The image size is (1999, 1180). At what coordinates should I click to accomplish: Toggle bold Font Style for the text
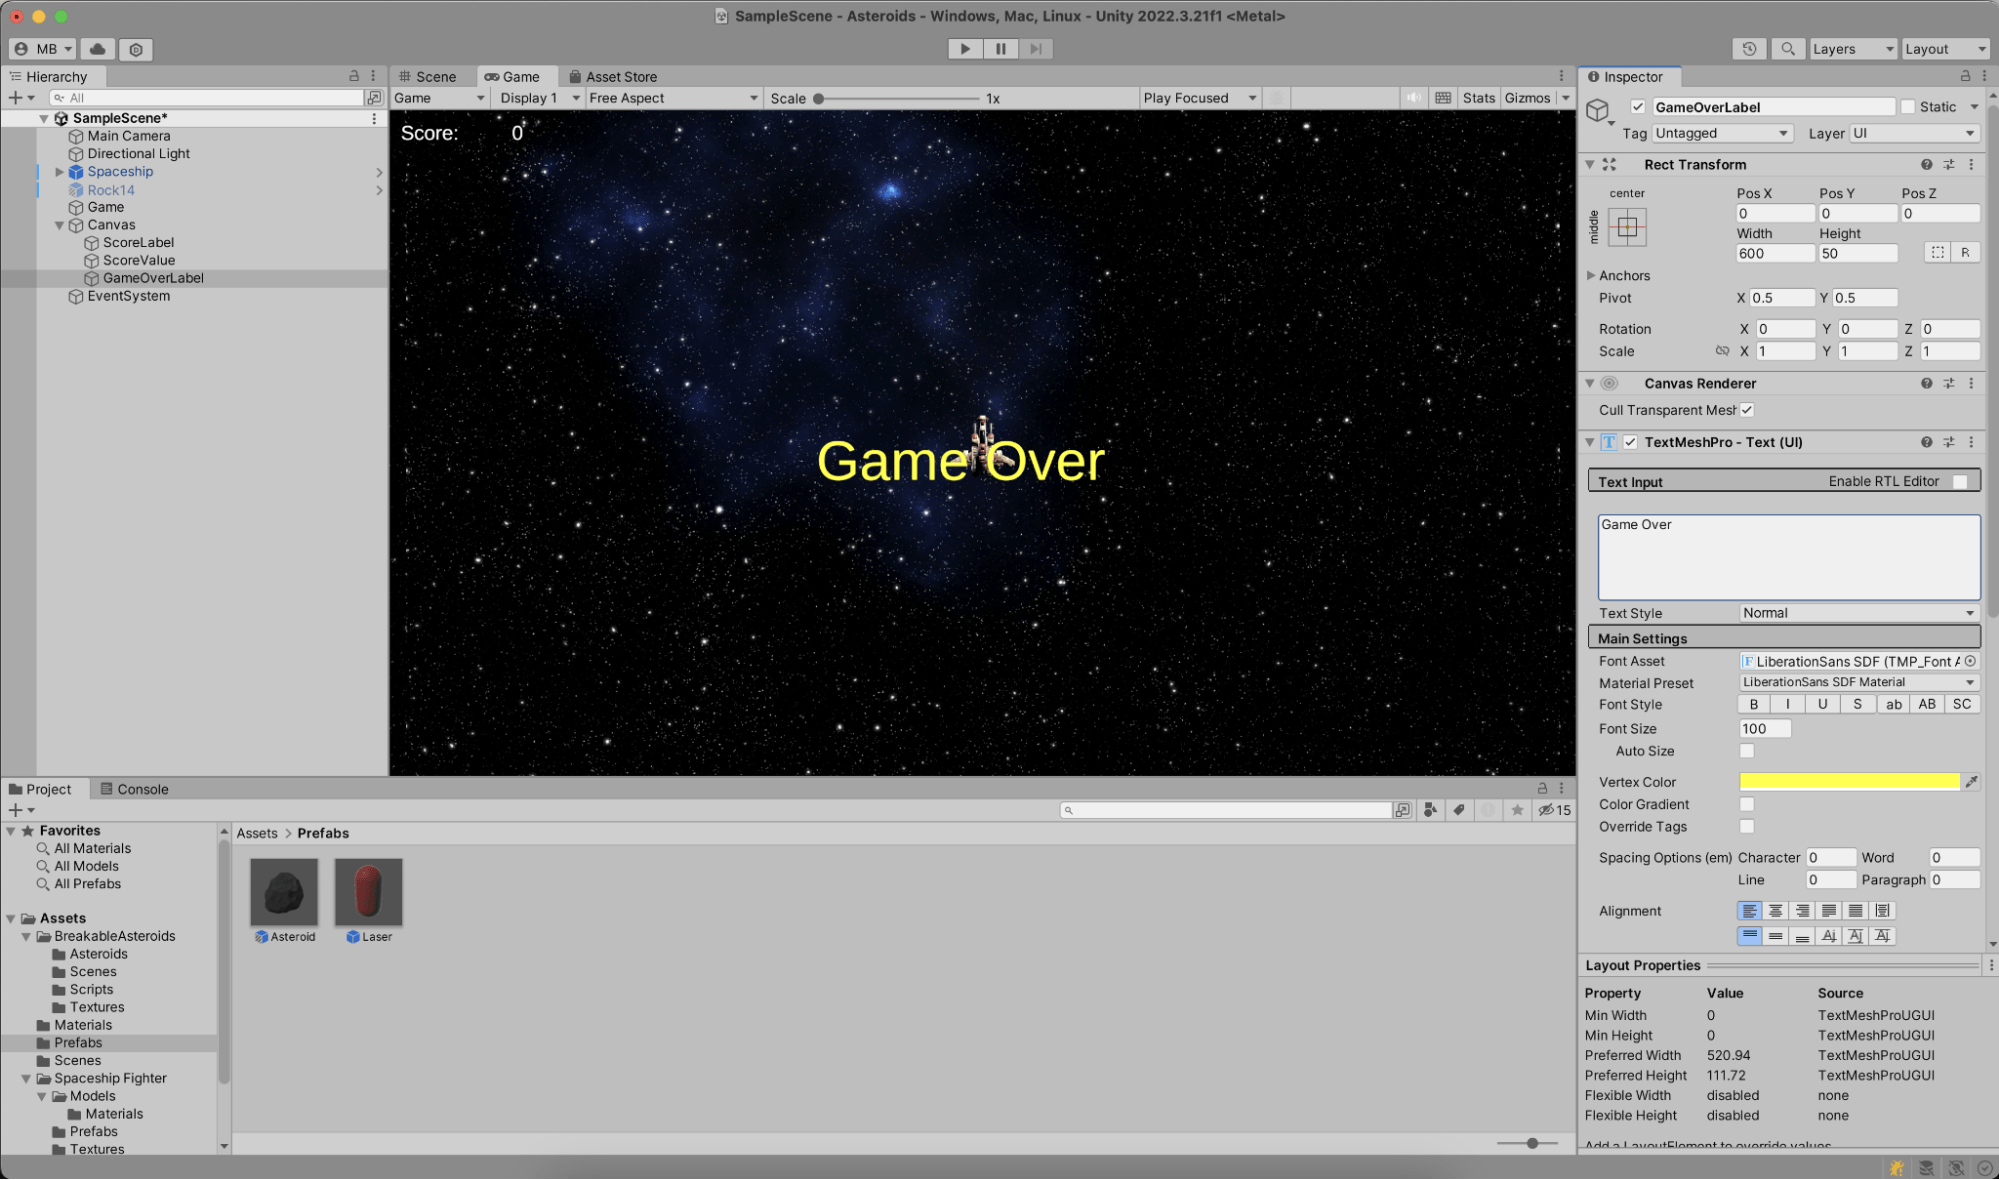(x=1752, y=703)
